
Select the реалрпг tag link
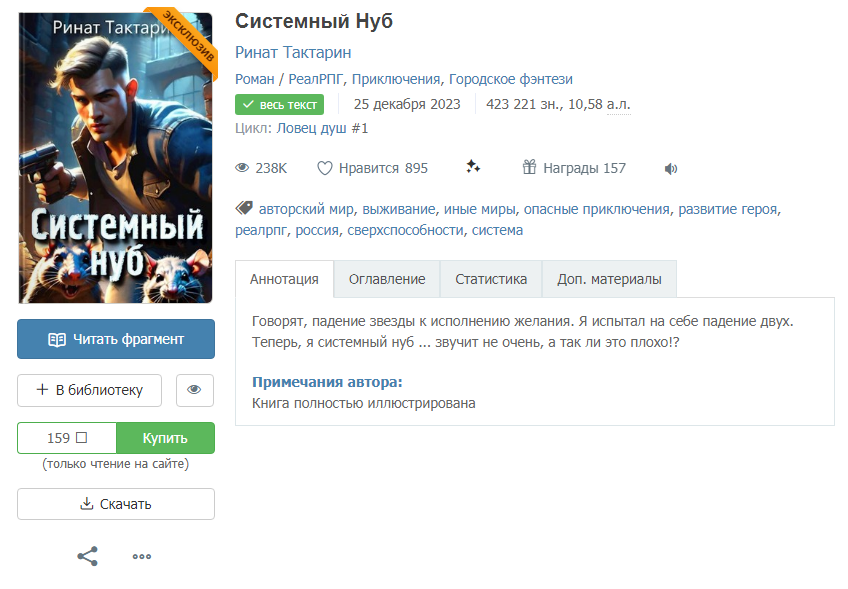(261, 230)
